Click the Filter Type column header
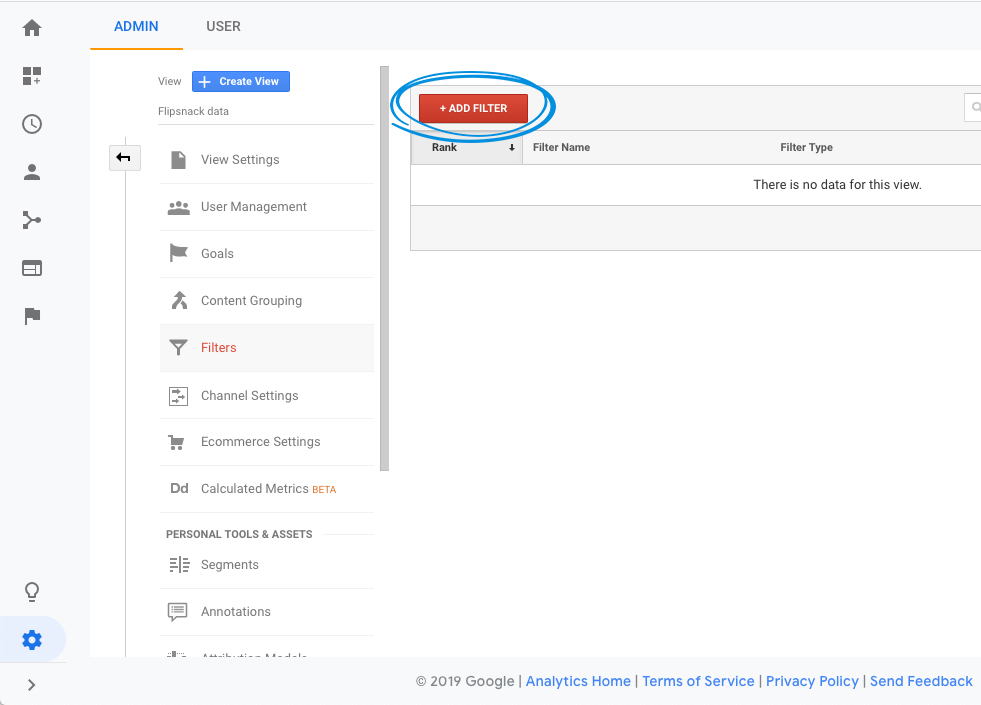Image resolution: width=981 pixels, height=705 pixels. click(x=806, y=148)
